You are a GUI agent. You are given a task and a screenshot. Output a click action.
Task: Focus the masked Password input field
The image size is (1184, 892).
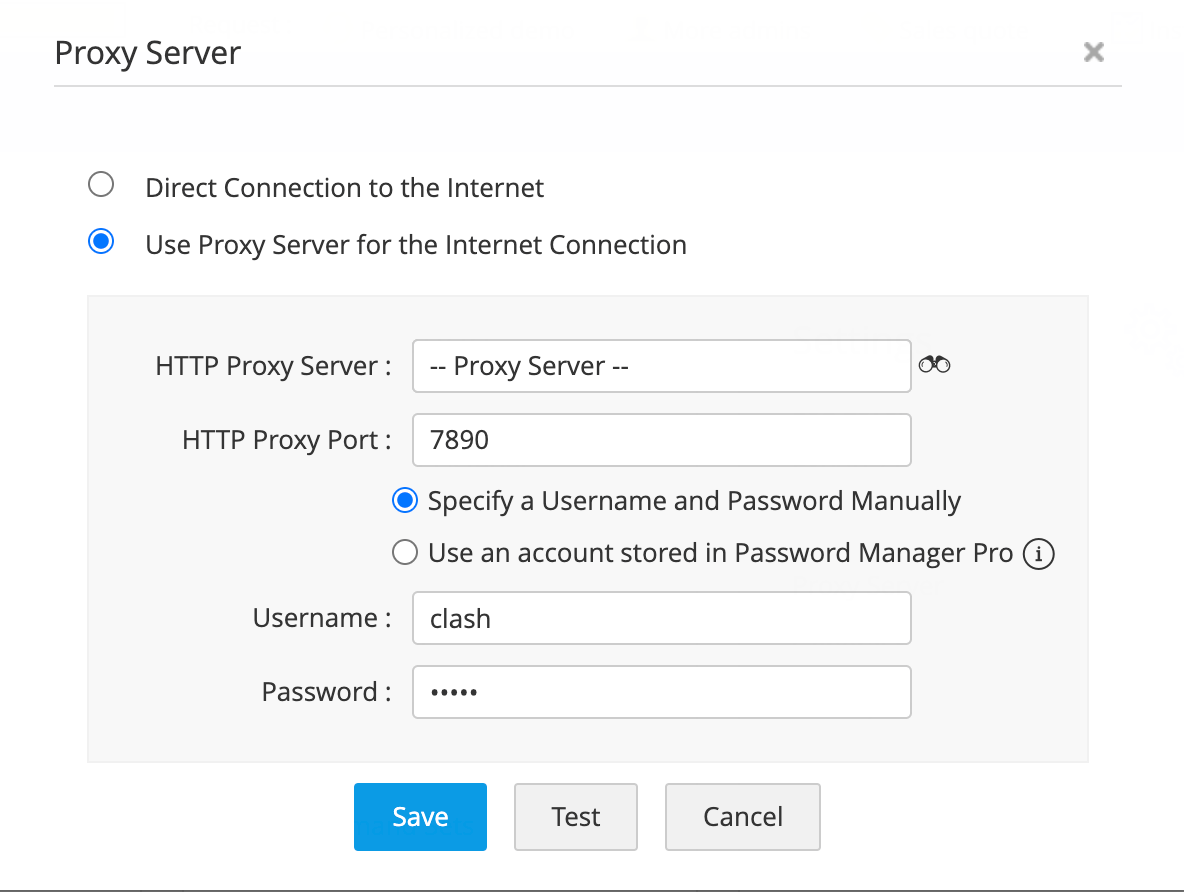(x=661, y=692)
